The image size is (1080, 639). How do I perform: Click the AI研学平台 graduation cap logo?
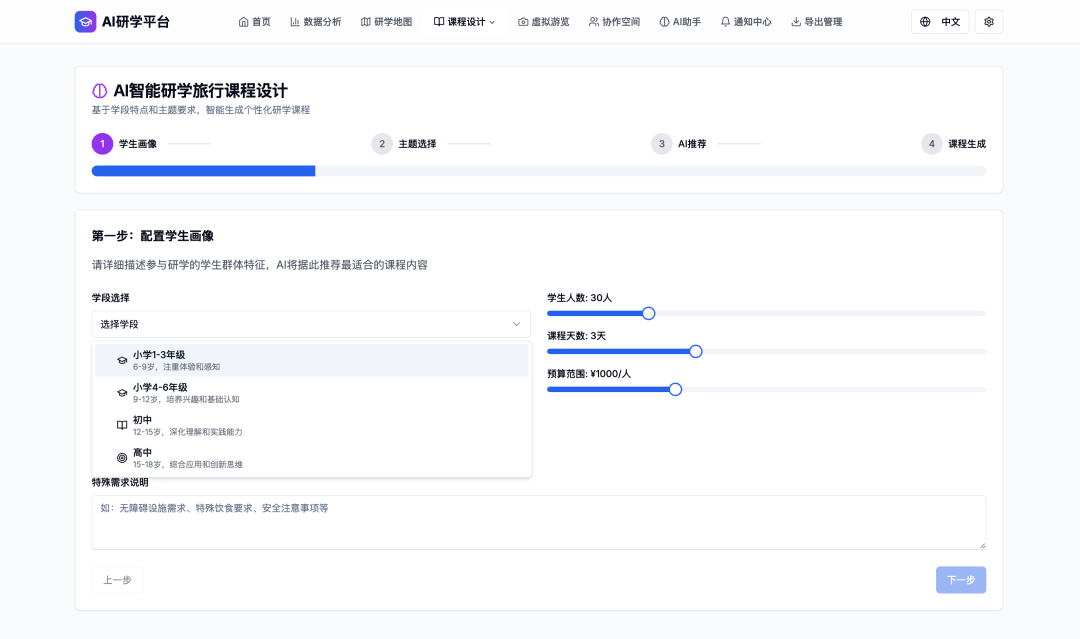(86, 21)
